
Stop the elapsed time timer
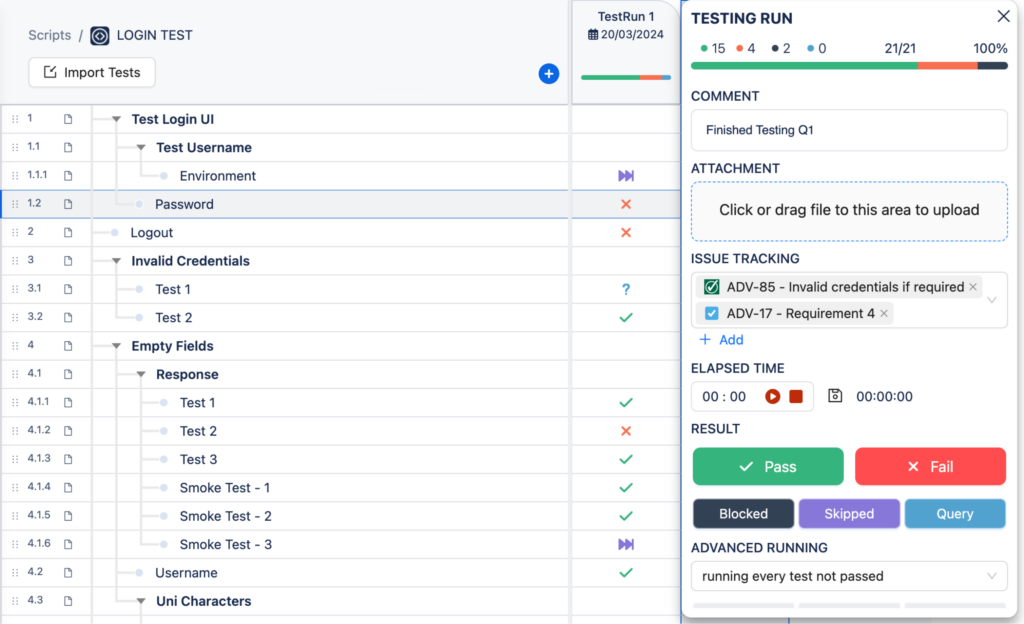pyautogui.click(x=794, y=396)
